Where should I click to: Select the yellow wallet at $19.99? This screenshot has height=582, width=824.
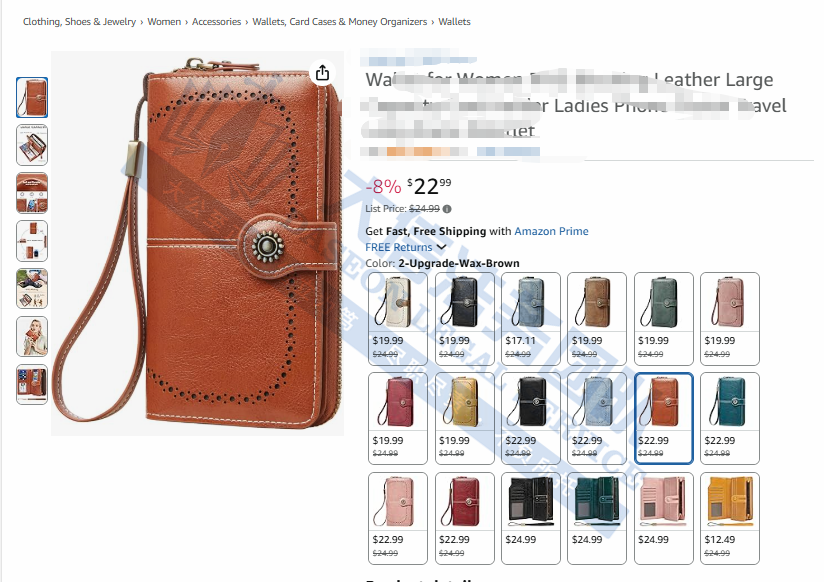465,418
